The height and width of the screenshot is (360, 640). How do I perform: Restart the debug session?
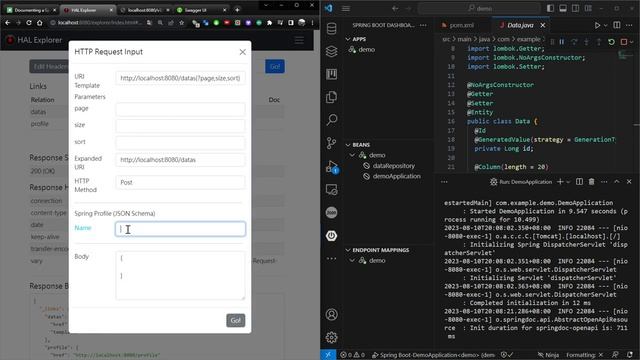pyautogui.click(x=611, y=42)
